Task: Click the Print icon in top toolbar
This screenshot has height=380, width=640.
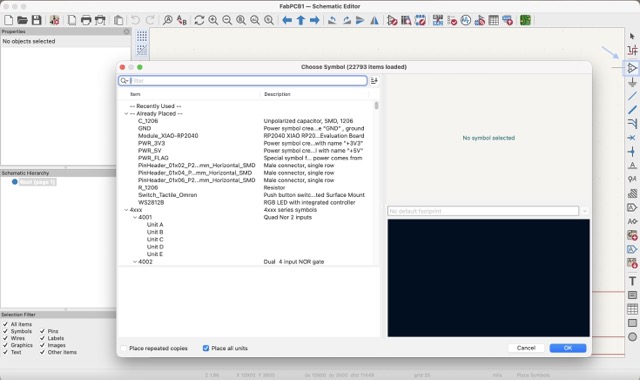Action: click(x=86, y=20)
